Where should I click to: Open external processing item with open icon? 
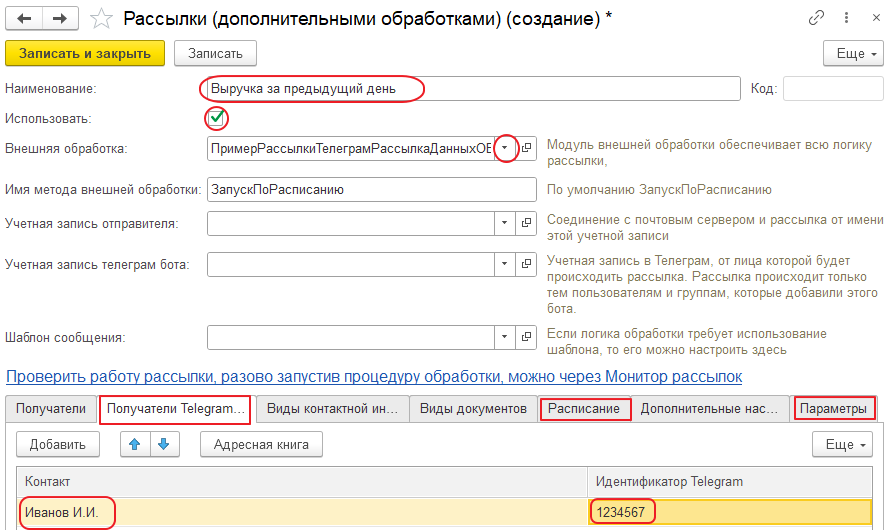coord(527,148)
